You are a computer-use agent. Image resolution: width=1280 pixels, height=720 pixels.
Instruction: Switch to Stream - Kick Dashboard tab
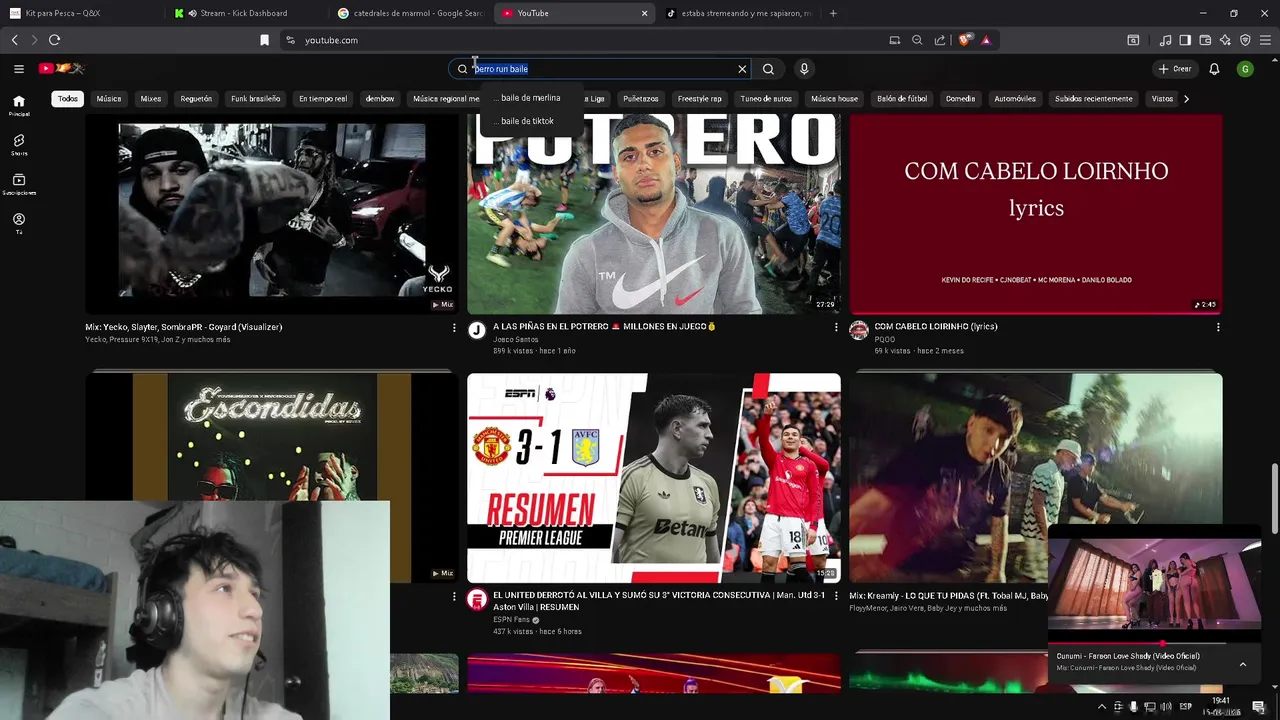(243, 13)
